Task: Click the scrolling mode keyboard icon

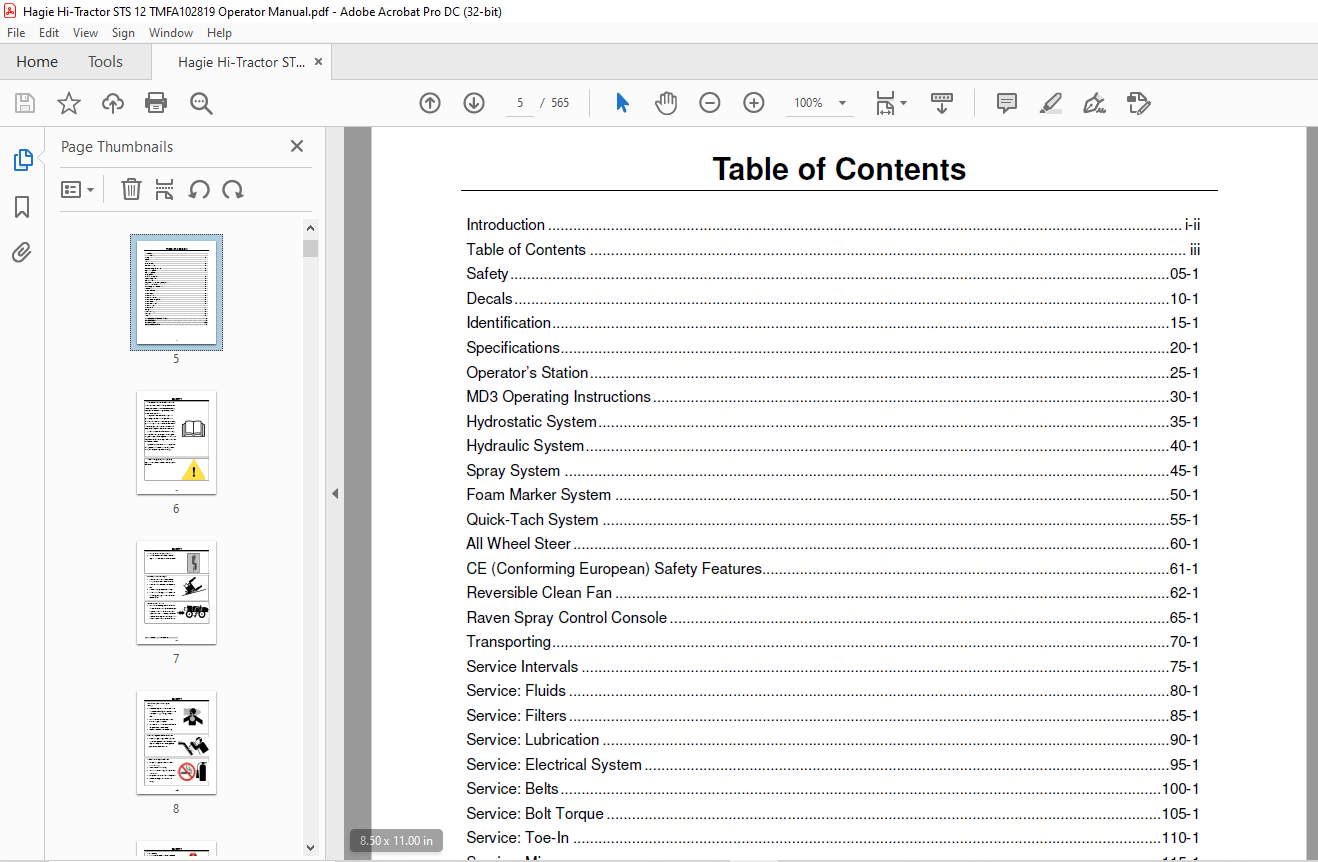Action: point(941,103)
